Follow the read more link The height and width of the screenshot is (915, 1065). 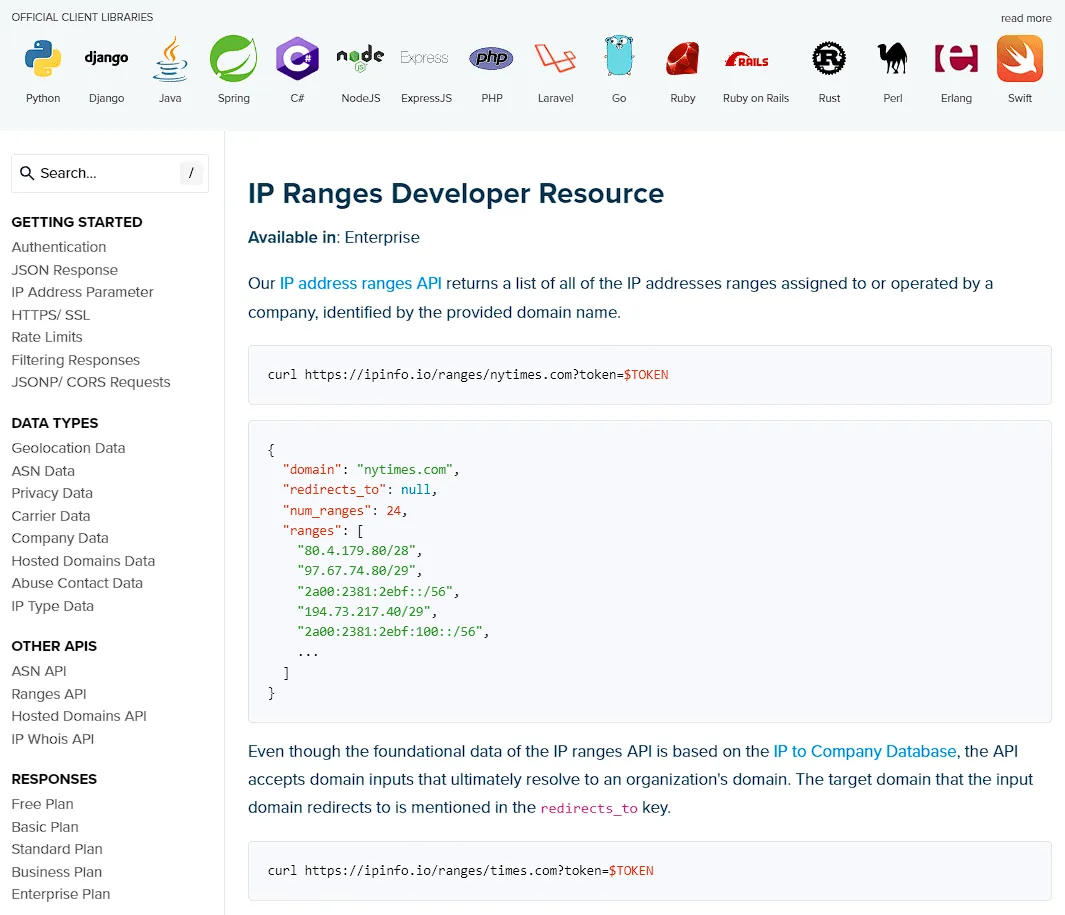pyautogui.click(x=1026, y=18)
